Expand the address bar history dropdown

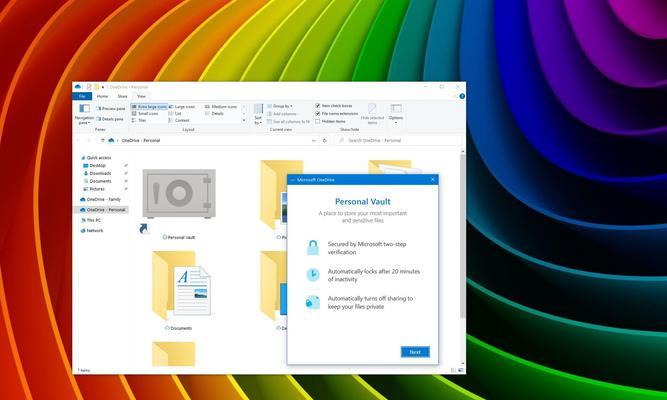314,140
